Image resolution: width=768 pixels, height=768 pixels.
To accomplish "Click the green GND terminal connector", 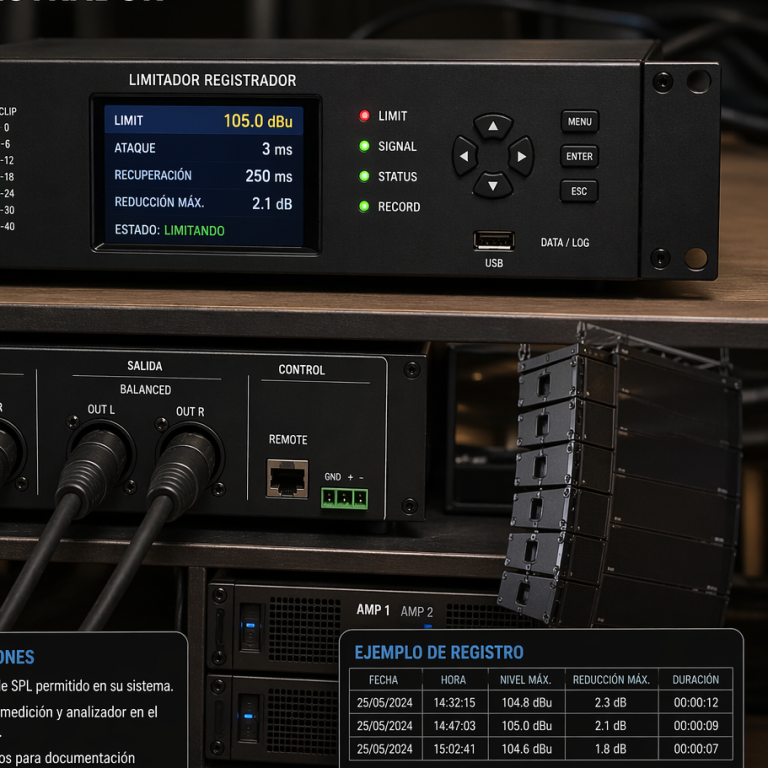I will (344, 496).
